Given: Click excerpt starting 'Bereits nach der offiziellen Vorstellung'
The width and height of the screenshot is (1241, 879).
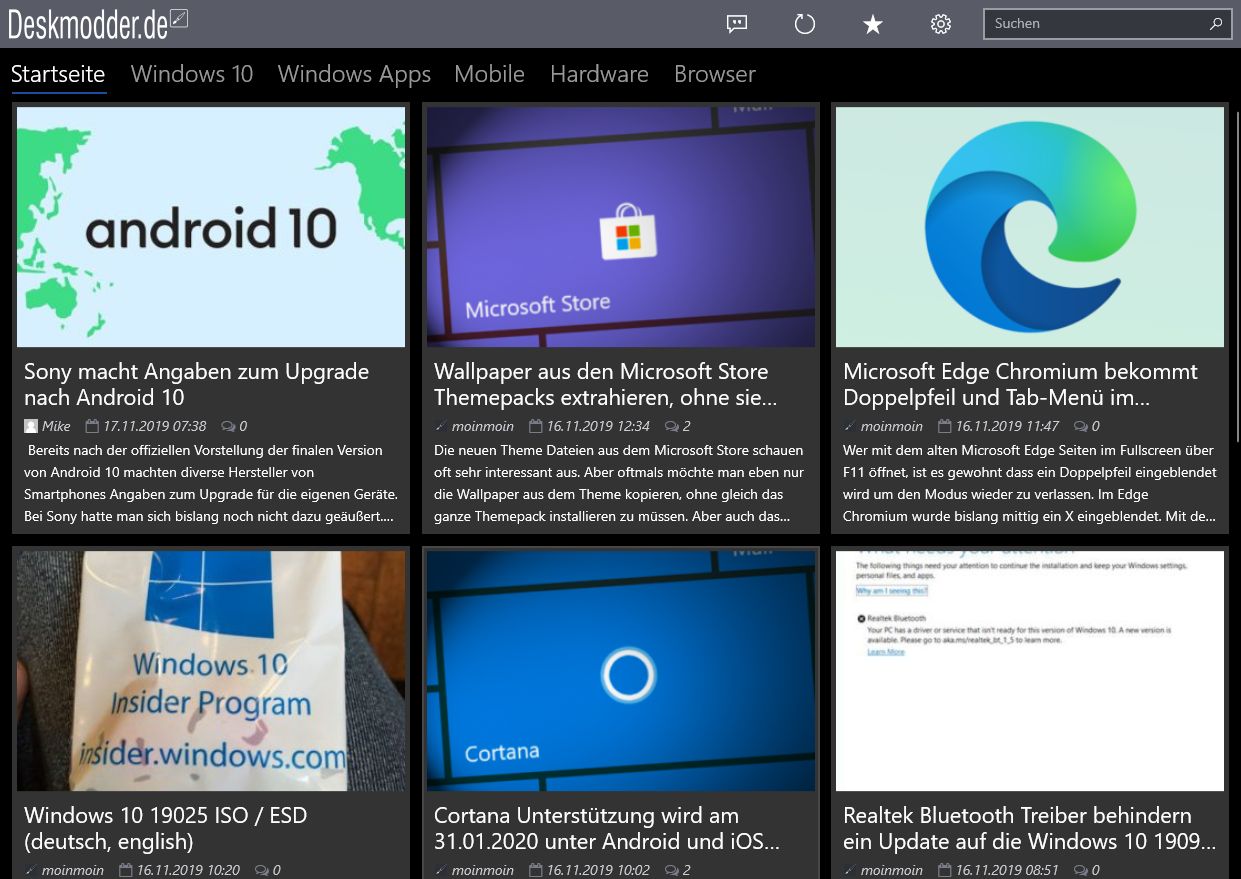Looking at the screenshot, I should click(211, 484).
